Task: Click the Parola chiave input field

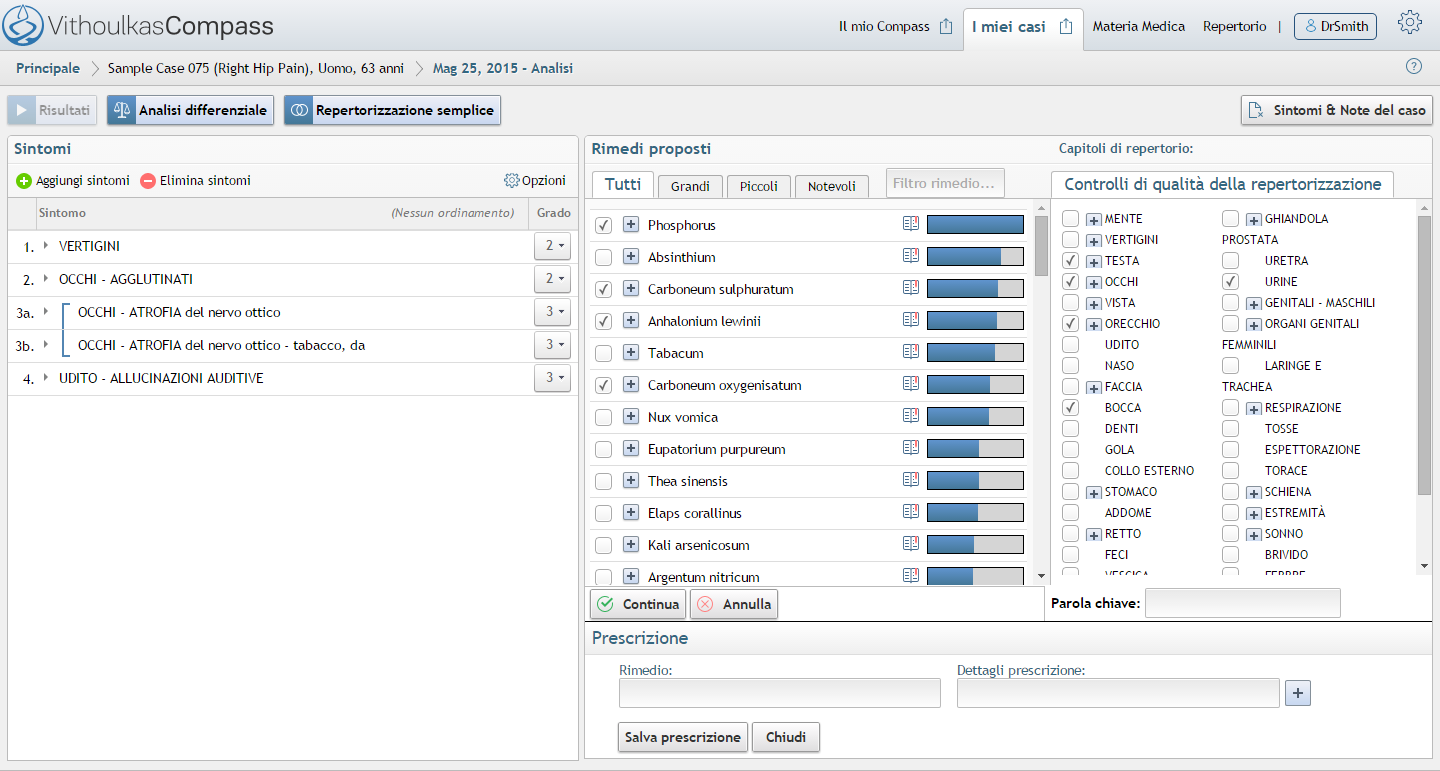Action: [x=1243, y=603]
